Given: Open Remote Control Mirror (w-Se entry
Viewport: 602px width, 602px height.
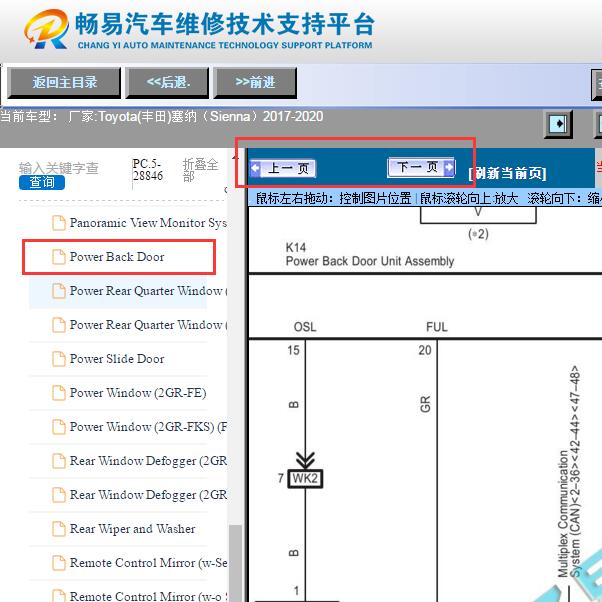Looking at the screenshot, I should coord(148,562).
